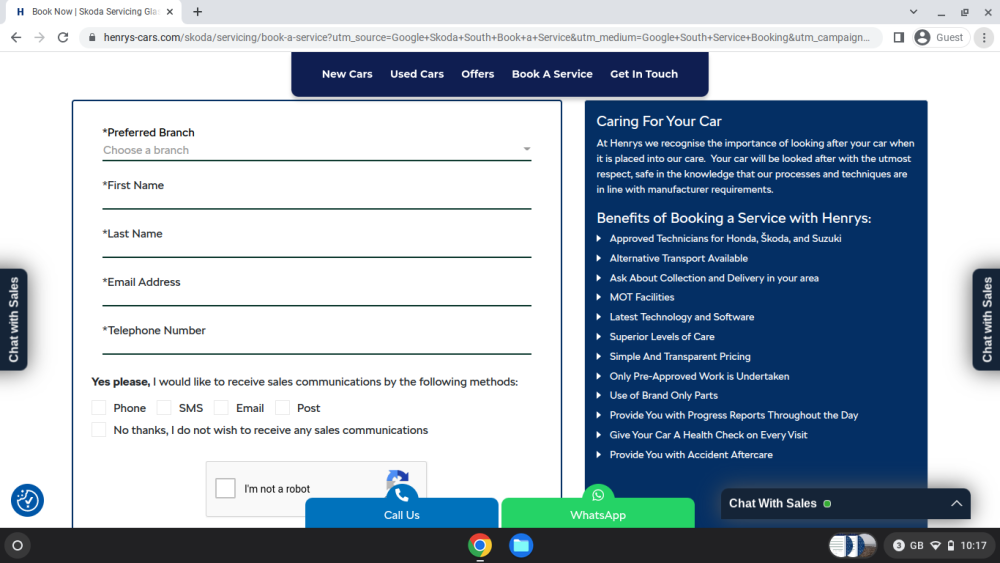The width and height of the screenshot is (1000, 563).
Task: Open the Get In Touch menu
Action: click(x=644, y=74)
